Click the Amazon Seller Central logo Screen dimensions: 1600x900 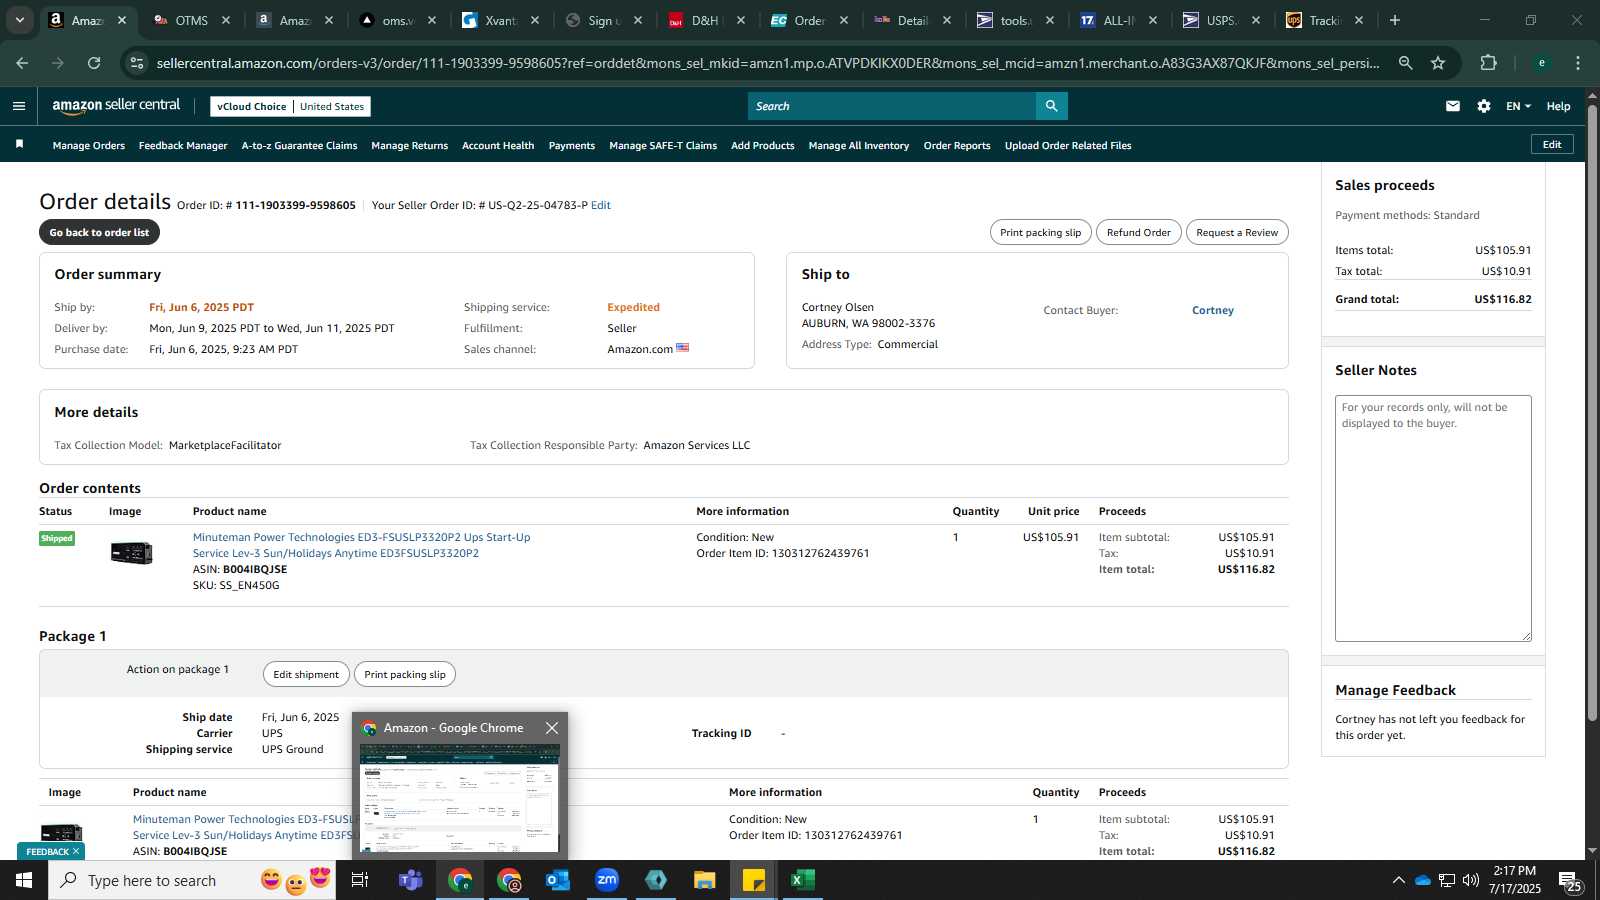pyautogui.click(x=116, y=105)
